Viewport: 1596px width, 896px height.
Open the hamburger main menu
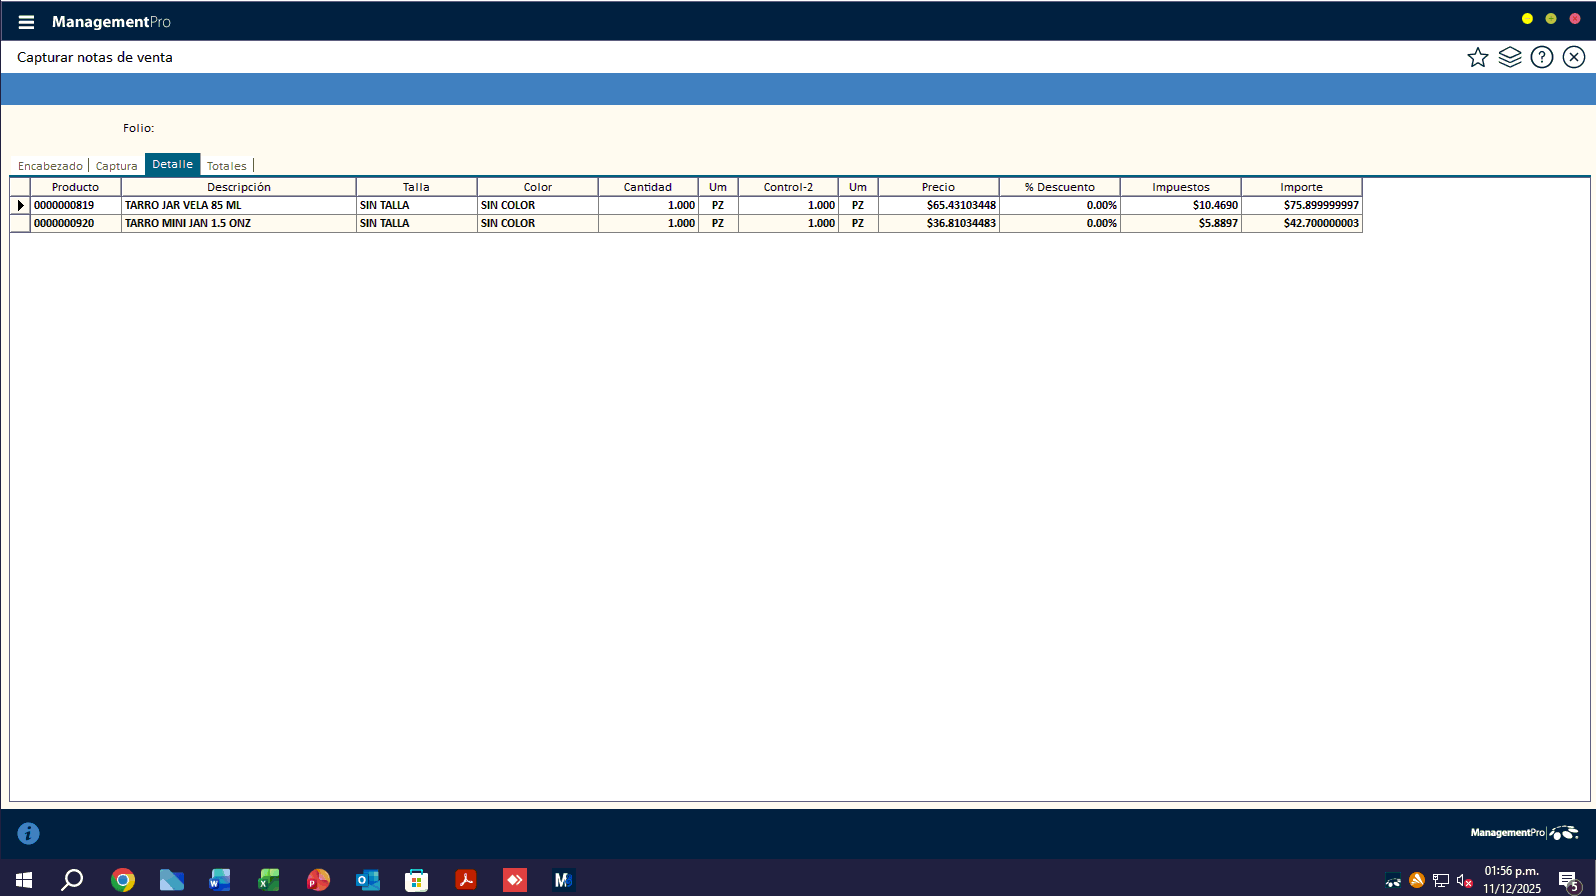(26, 22)
